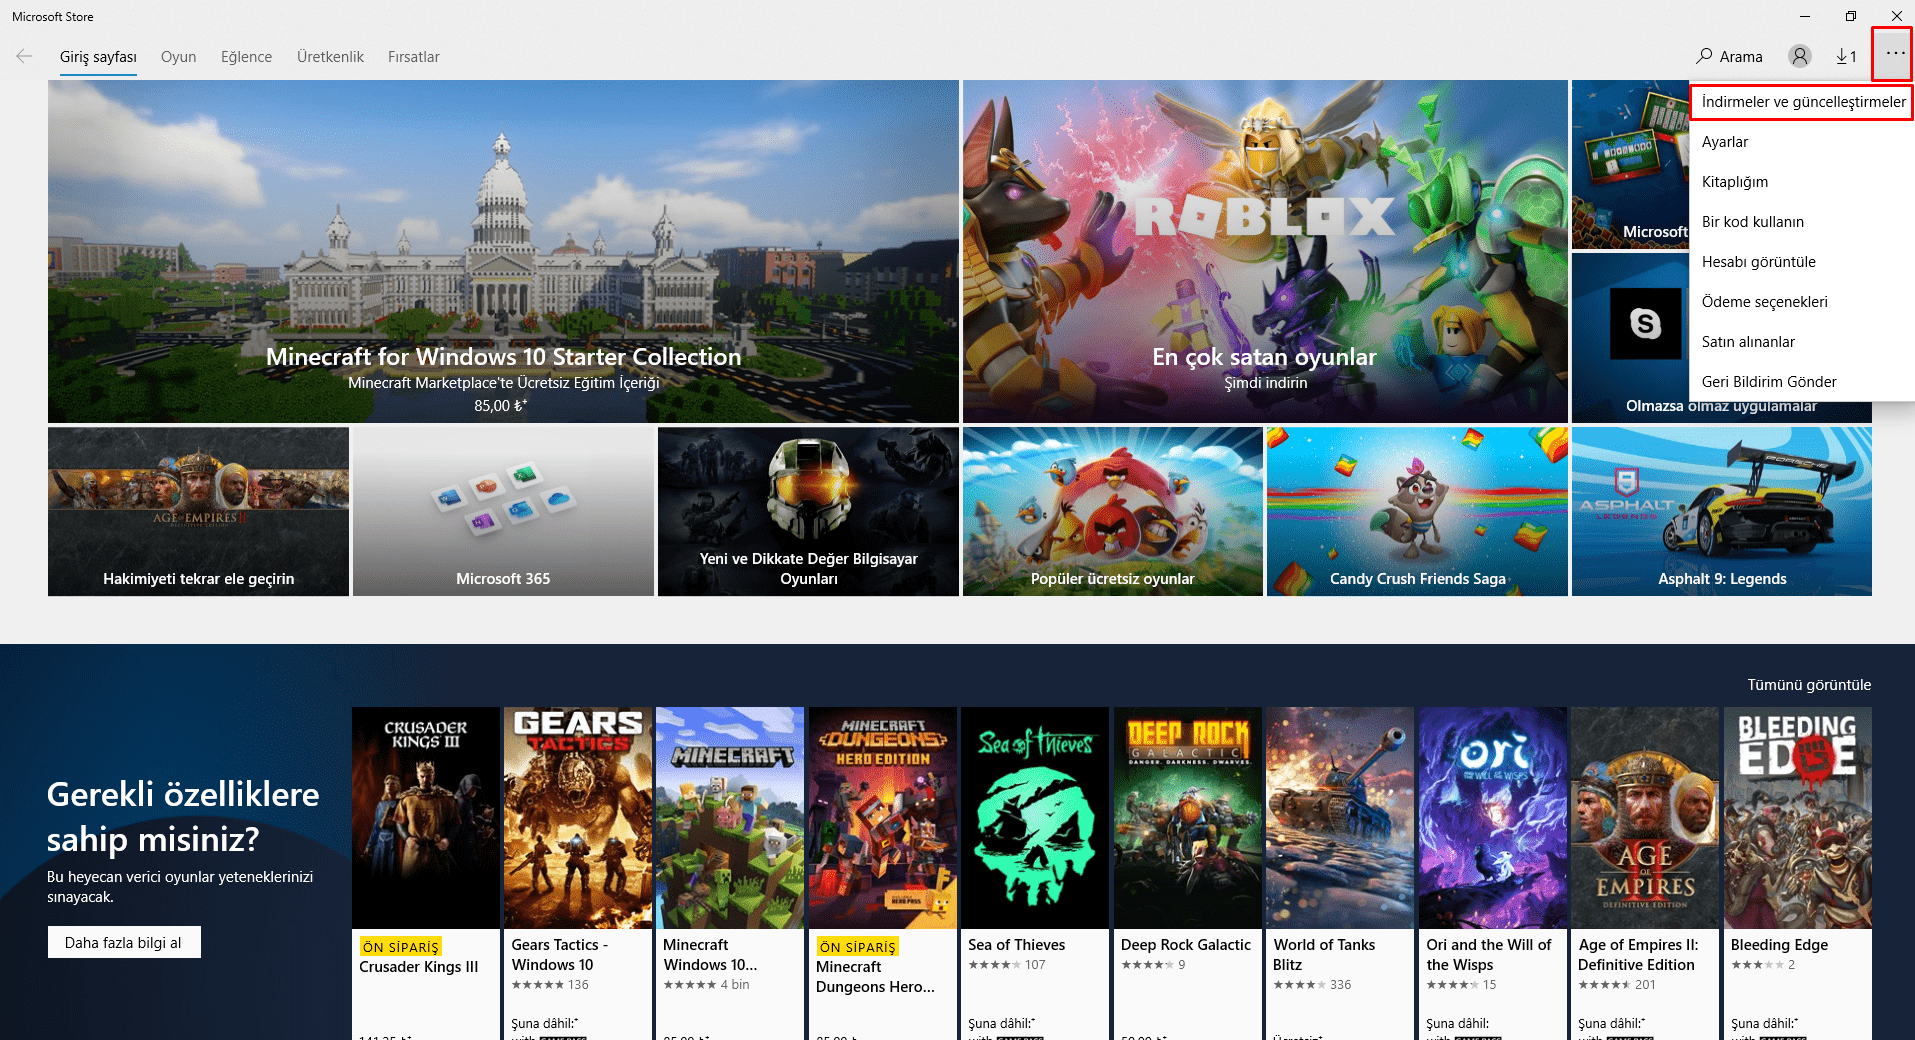
Task: Click the Daha fazla bilgi al button
Action: (124, 942)
